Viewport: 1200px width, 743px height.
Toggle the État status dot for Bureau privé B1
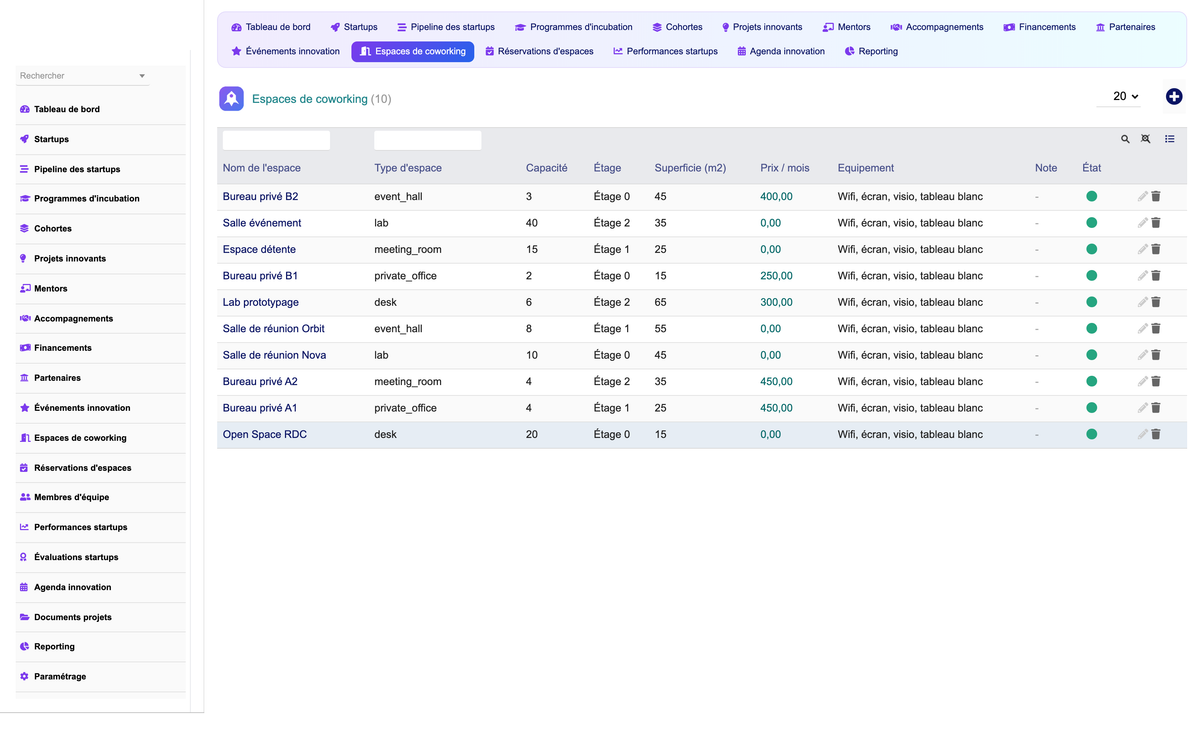(1092, 276)
